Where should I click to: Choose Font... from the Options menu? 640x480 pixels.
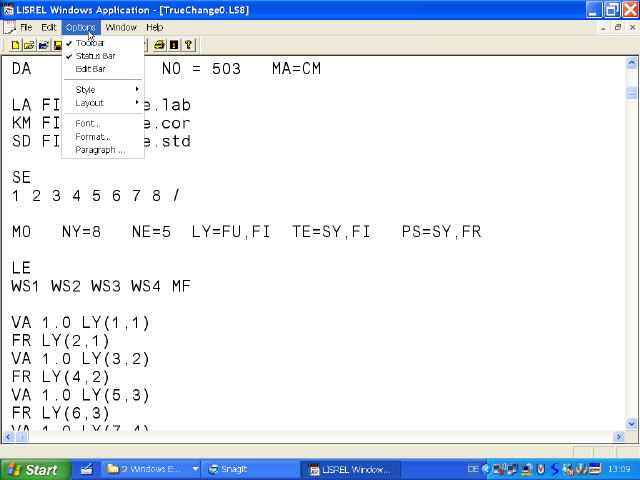(x=88, y=124)
